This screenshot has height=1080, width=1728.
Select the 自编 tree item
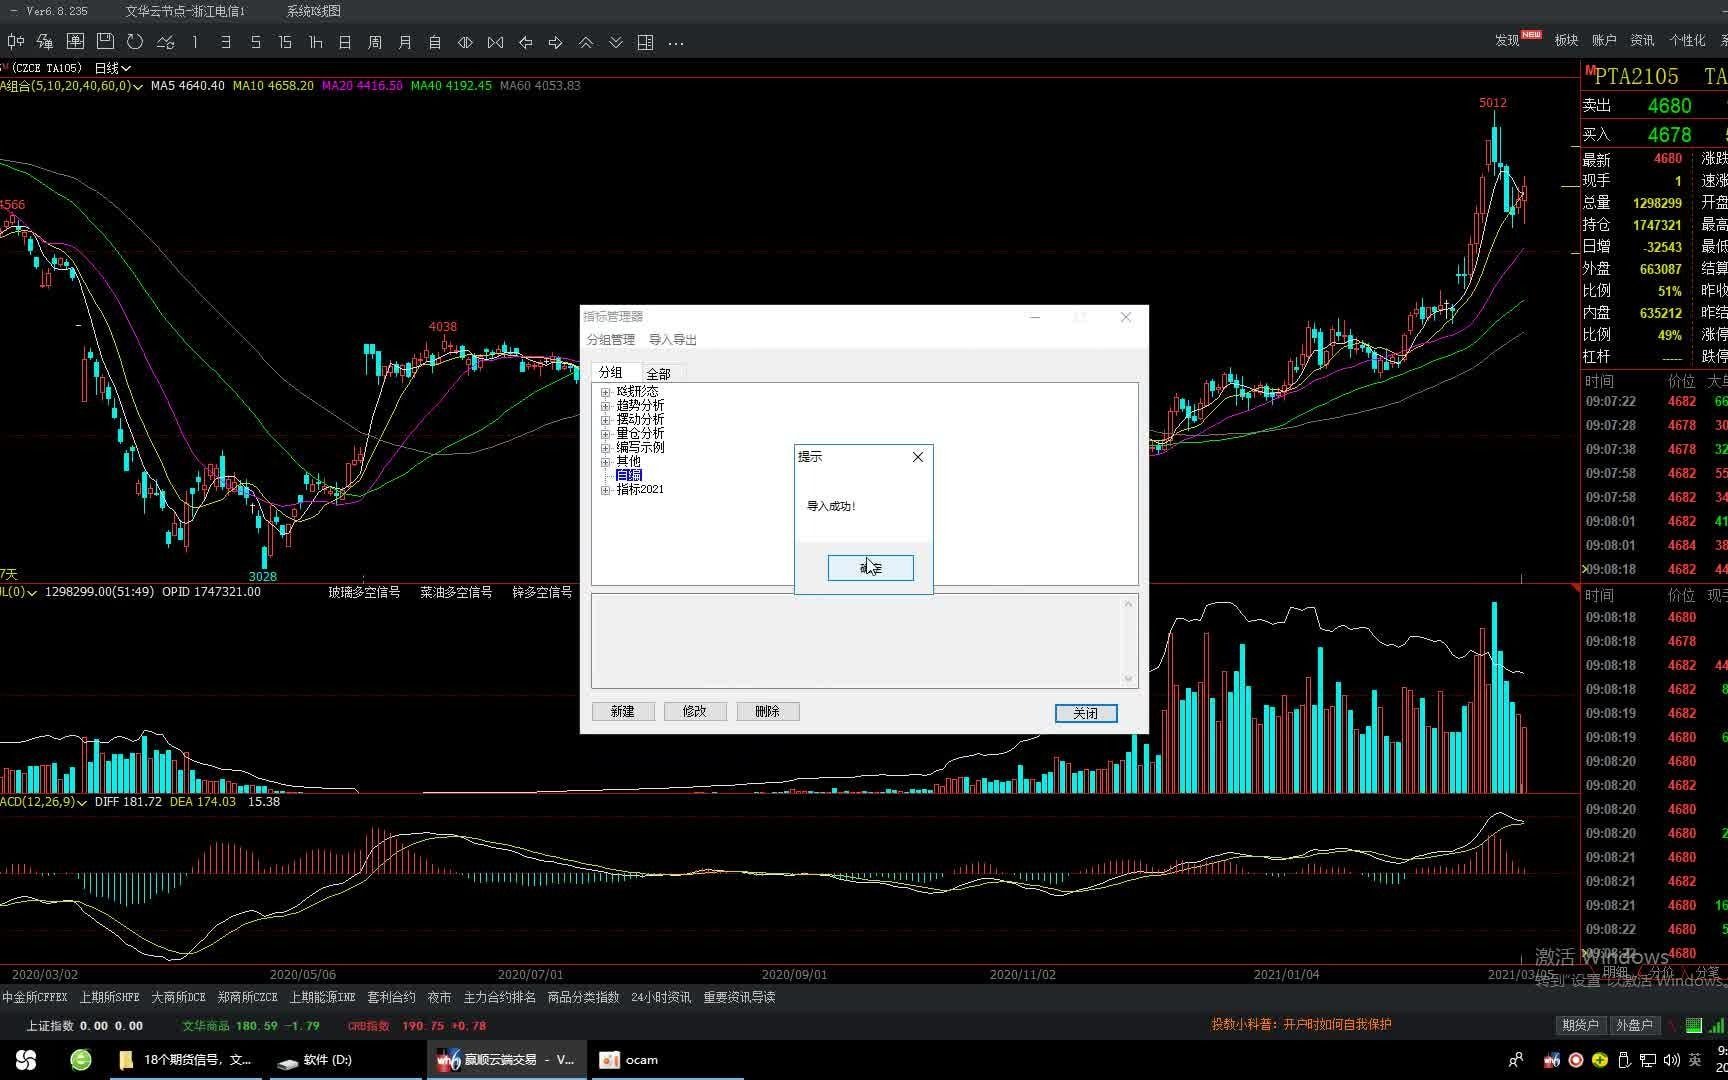[x=629, y=475]
